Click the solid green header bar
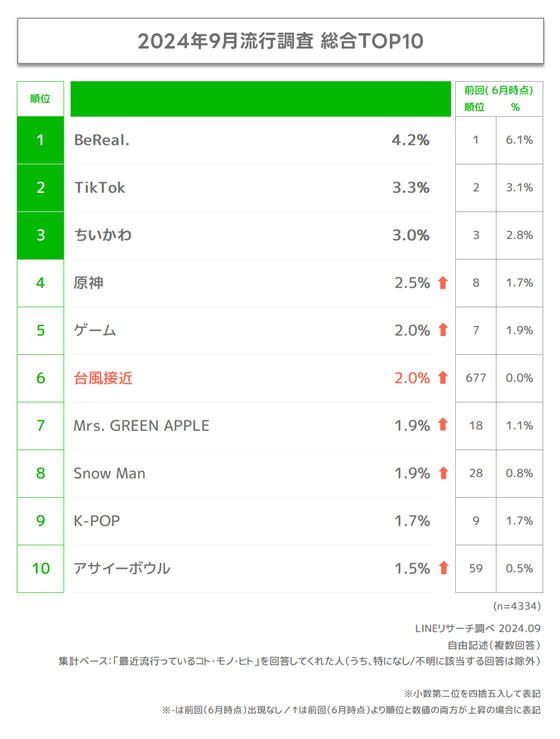Image resolution: width=560 pixels, height=739 pixels. 261,99
